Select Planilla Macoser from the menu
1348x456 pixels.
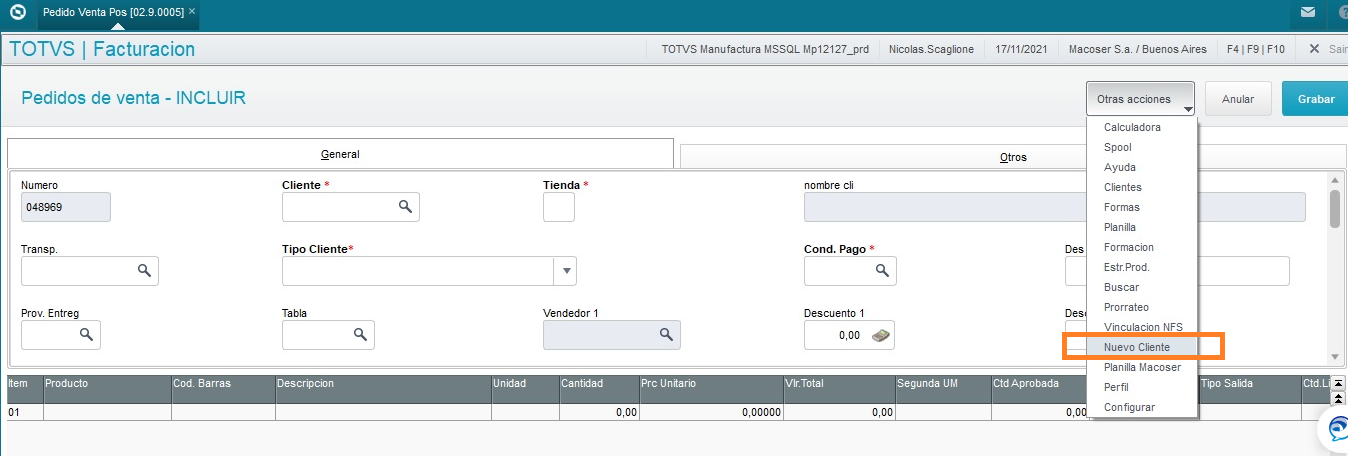[1141, 367]
